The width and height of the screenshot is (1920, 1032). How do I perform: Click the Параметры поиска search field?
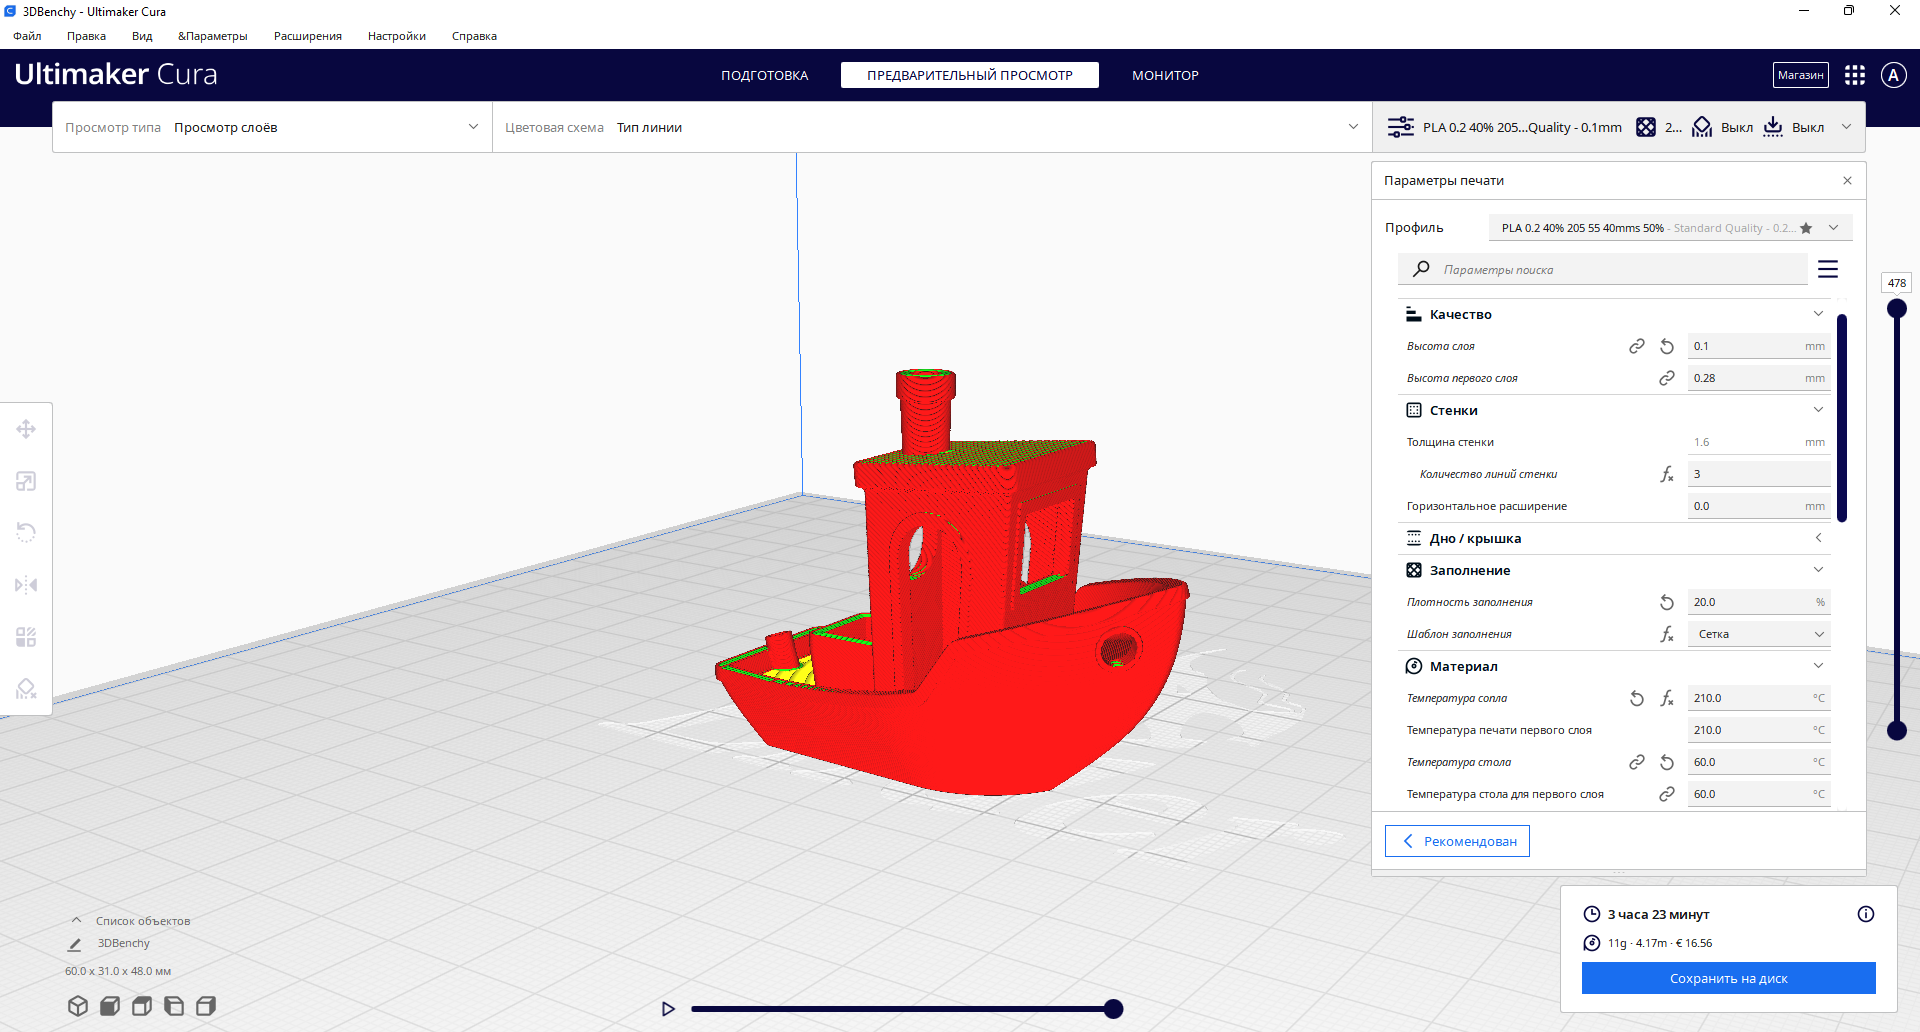(x=1603, y=269)
